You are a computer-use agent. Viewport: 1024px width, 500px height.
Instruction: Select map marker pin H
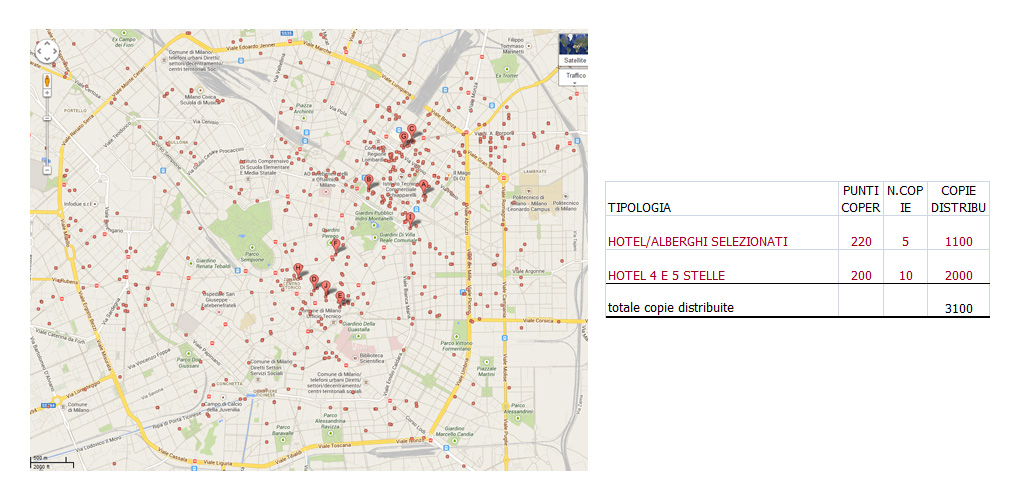[x=297, y=268]
